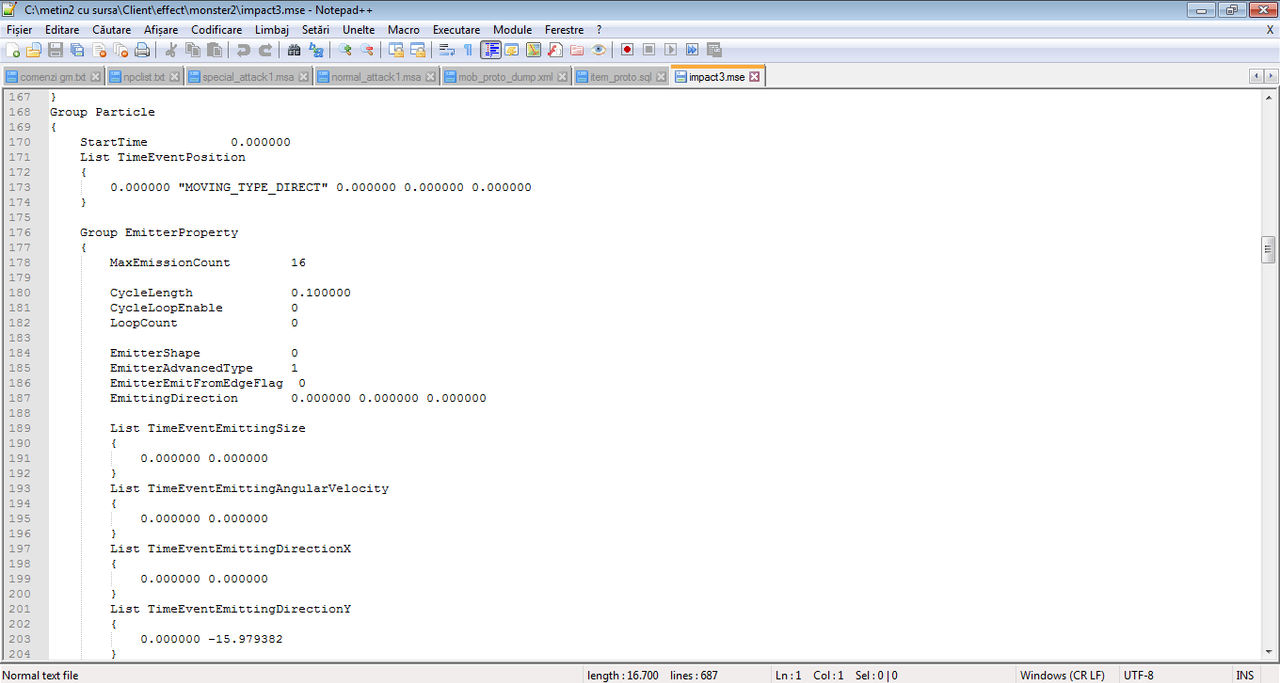Click the Zoom In toolbar icon

coord(345,50)
